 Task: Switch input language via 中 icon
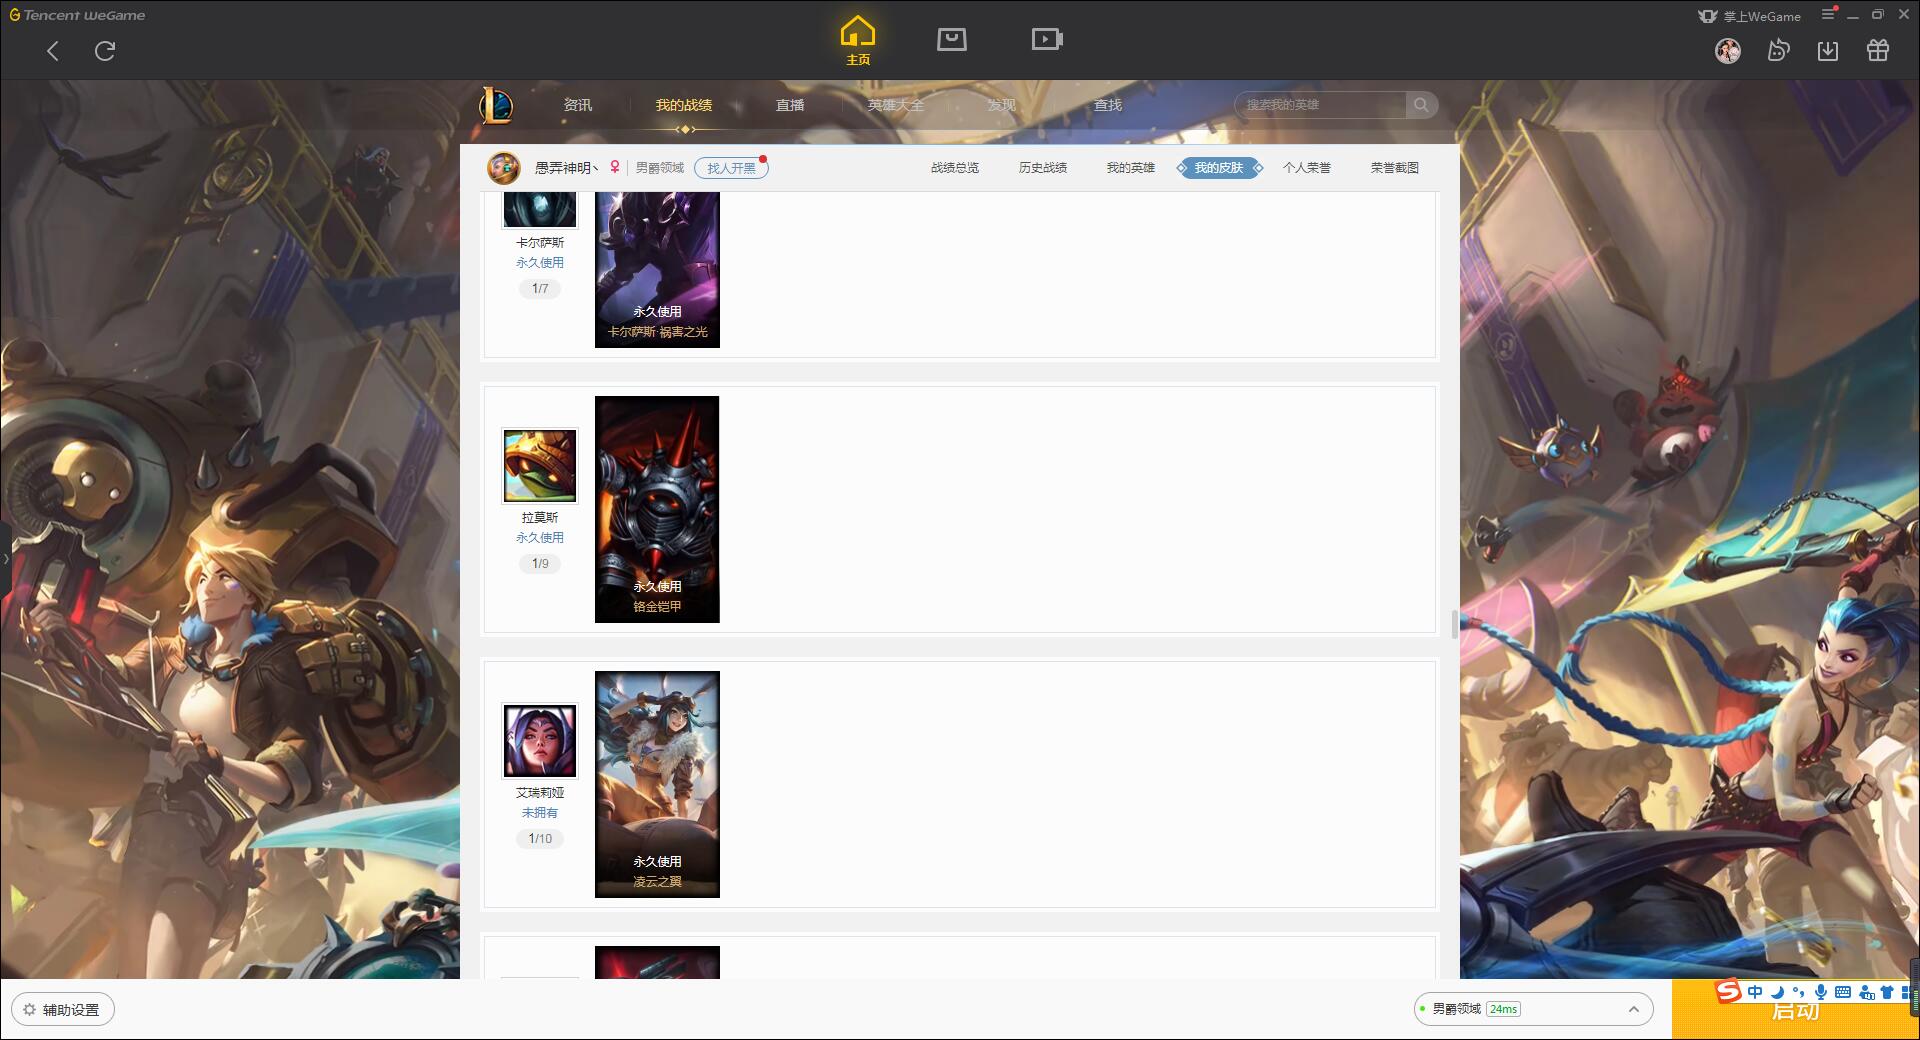pos(1755,992)
